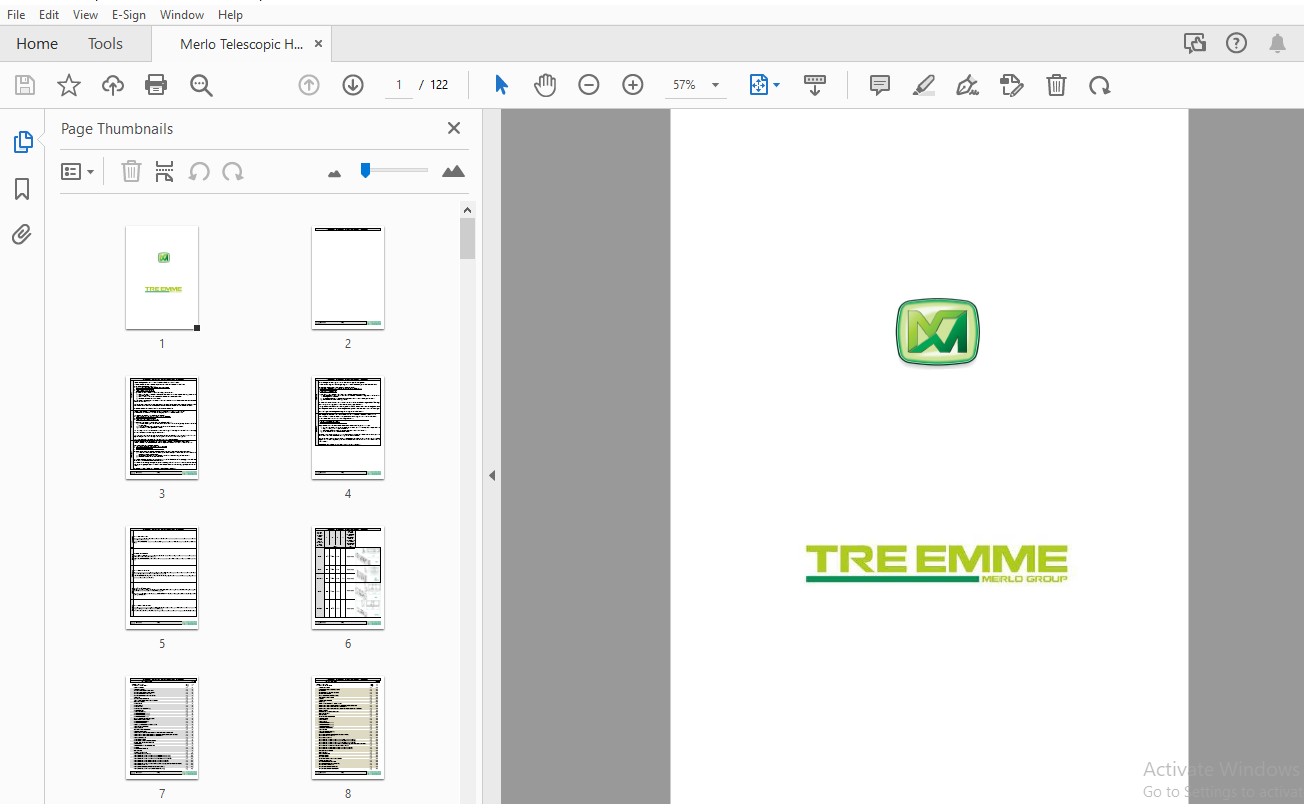Viewport: 1304px width, 804px height.
Task: Delete the selected thumbnail page in the panel
Action: 131,171
